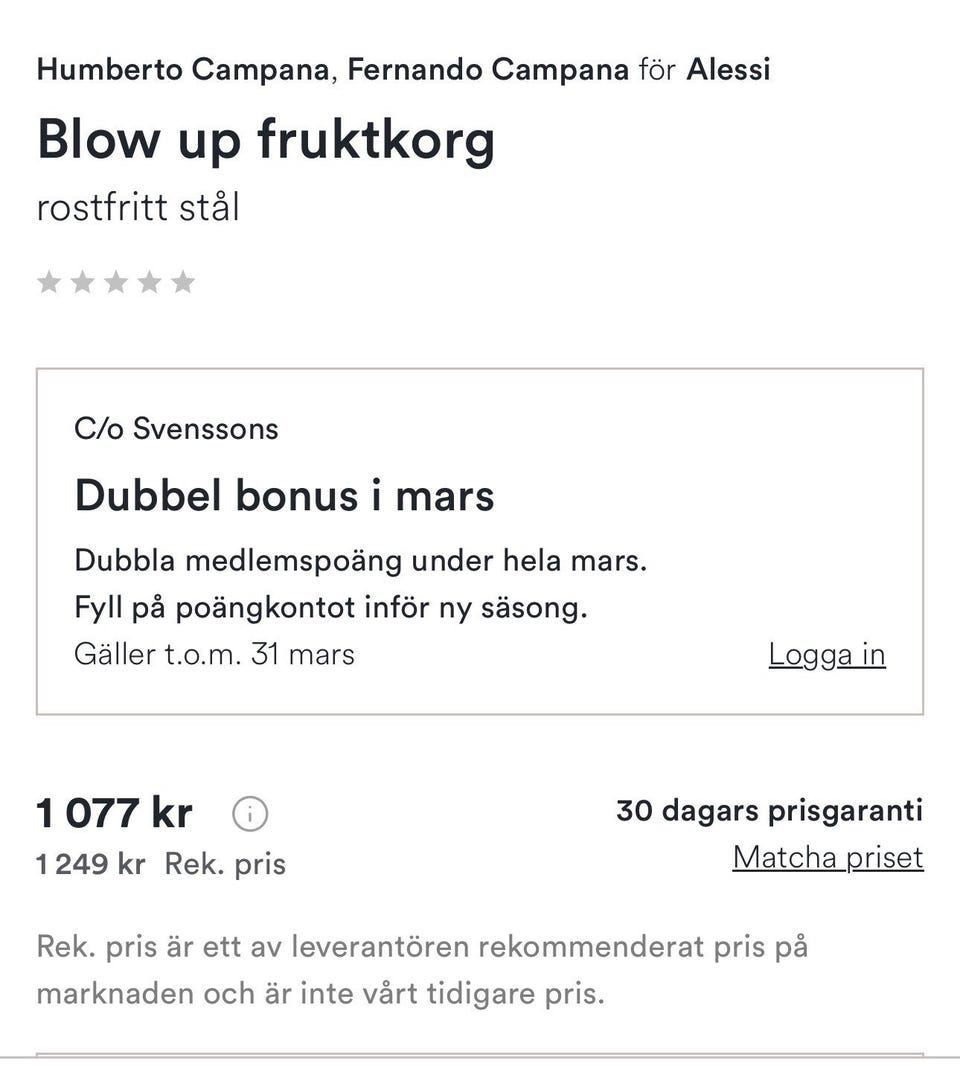Click the Logga in link

(827, 654)
